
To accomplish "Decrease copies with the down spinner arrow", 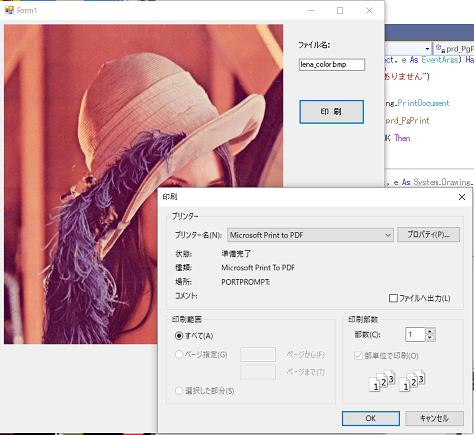I will tap(430, 338).
